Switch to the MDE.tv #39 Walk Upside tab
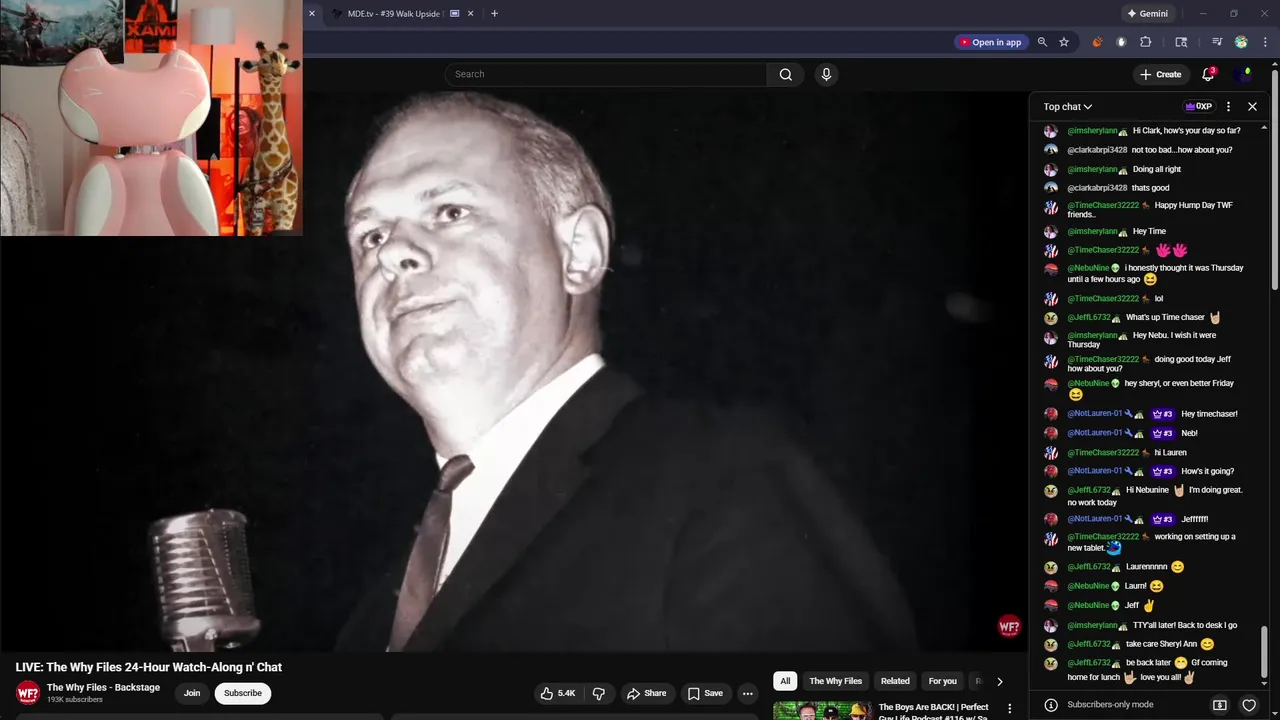 tap(395, 14)
